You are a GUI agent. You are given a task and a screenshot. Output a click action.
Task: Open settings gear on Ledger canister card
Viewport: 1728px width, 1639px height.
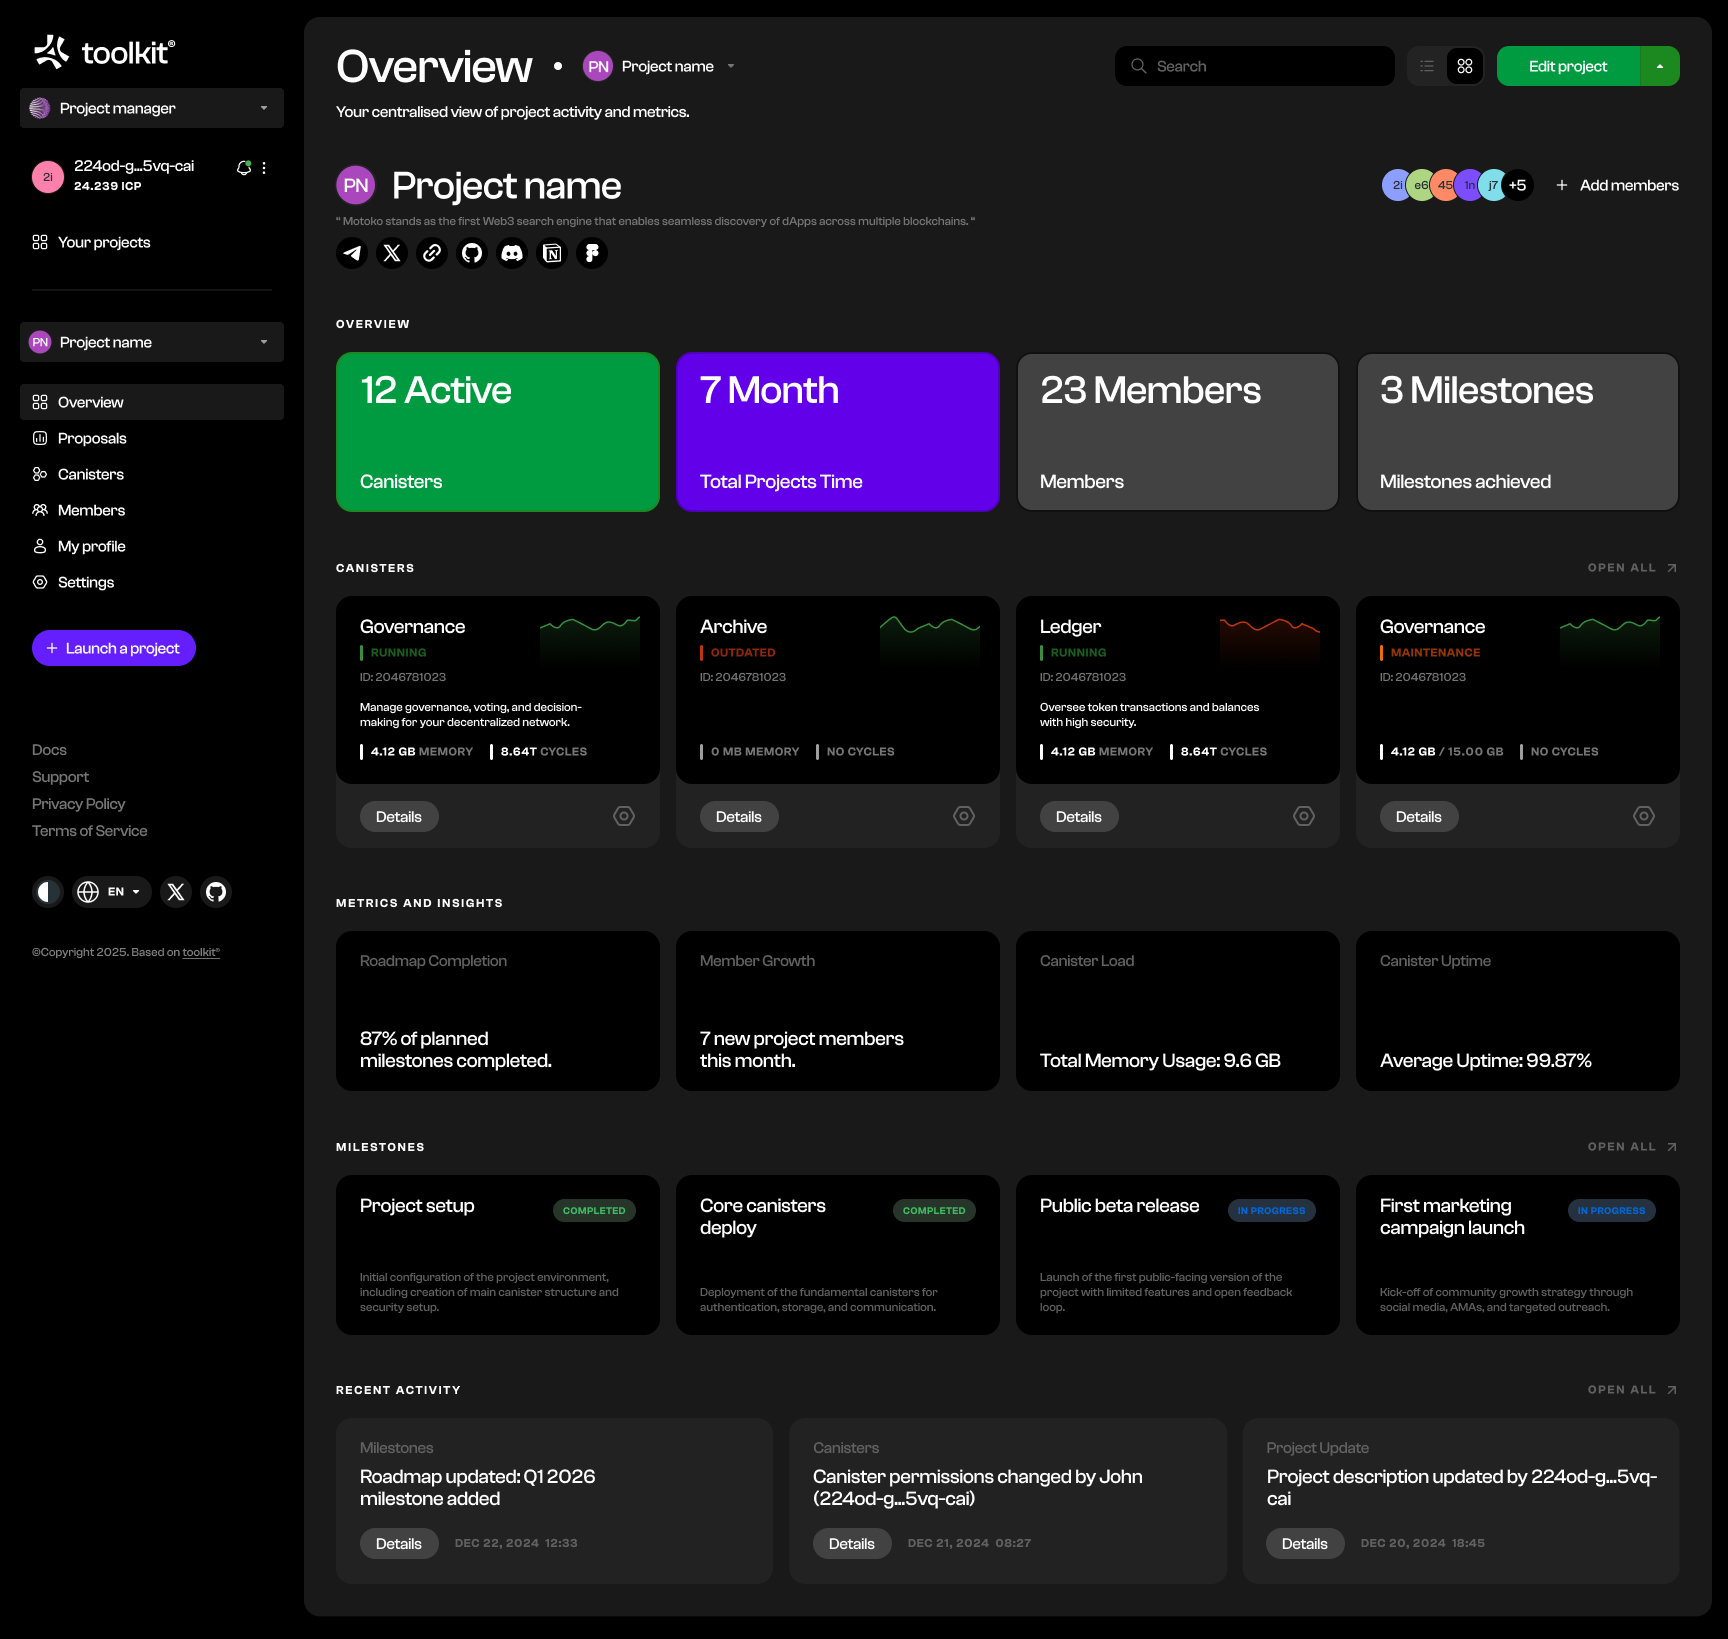(1304, 816)
